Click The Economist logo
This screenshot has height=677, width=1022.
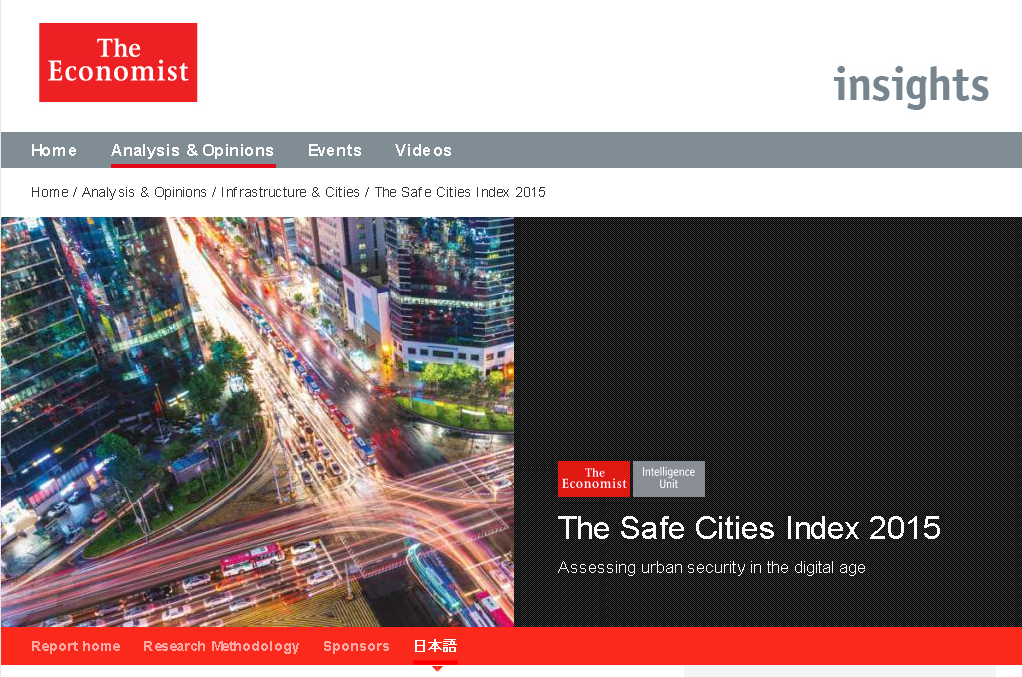117,62
